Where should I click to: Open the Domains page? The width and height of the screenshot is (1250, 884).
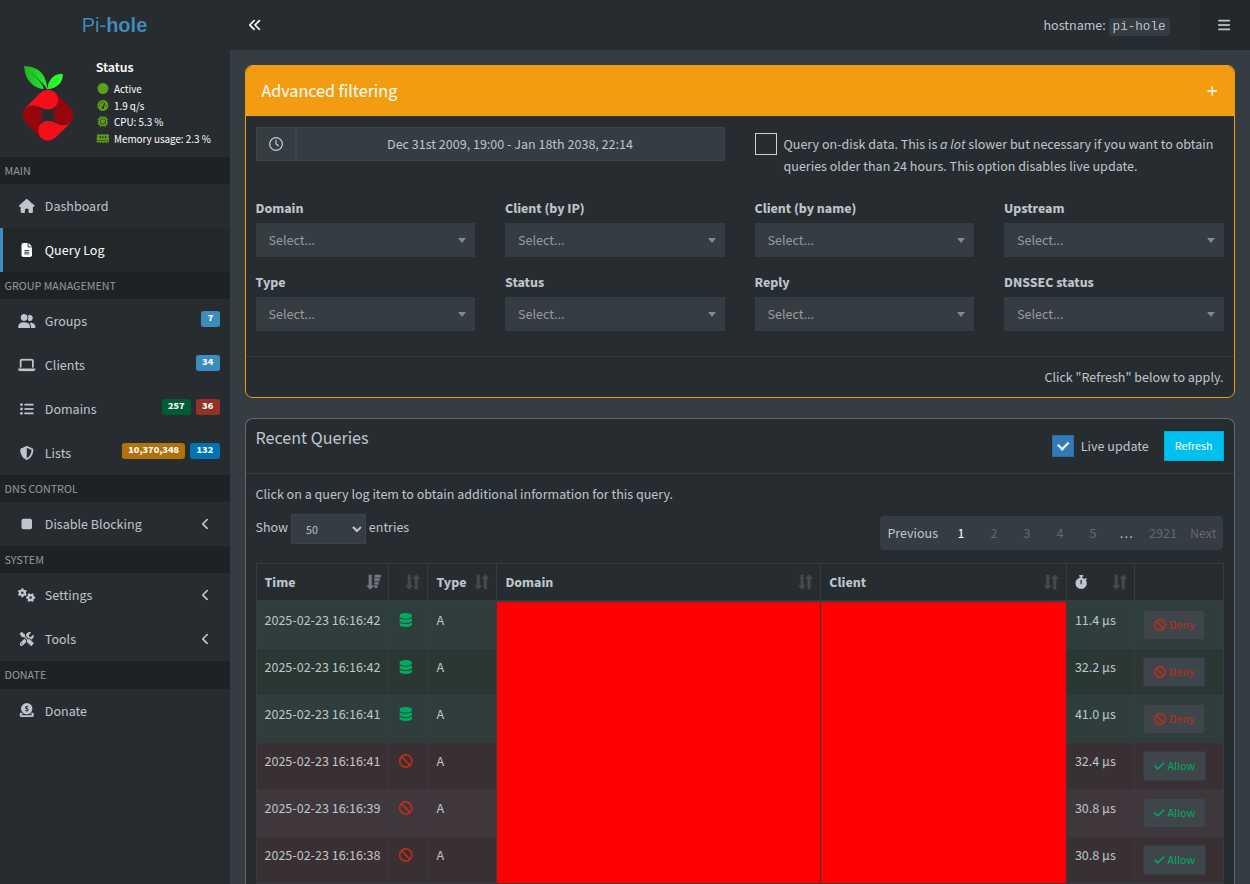[115, 409]
